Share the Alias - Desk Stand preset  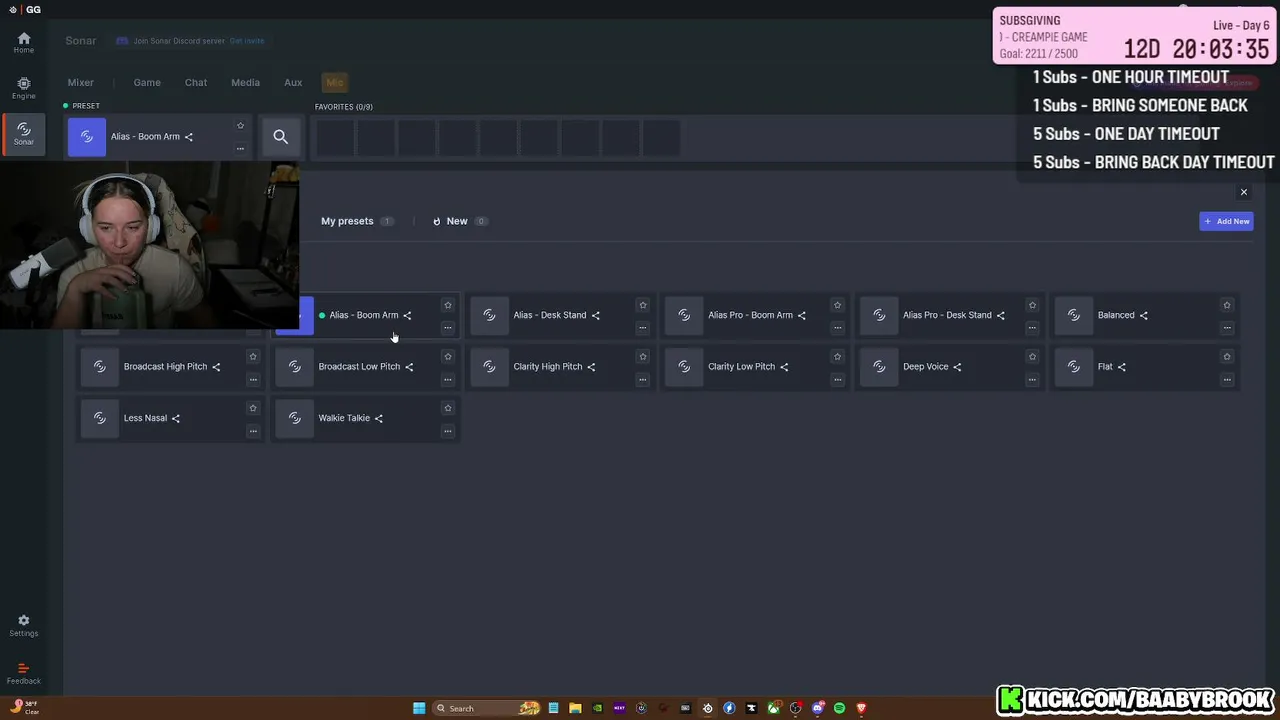pos(596,315)
